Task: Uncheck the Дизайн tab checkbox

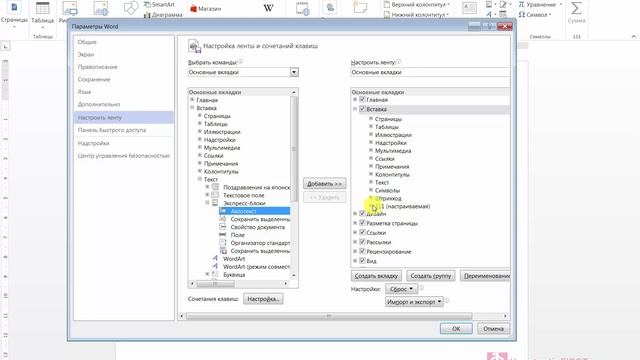Action: tap(362, 213)
